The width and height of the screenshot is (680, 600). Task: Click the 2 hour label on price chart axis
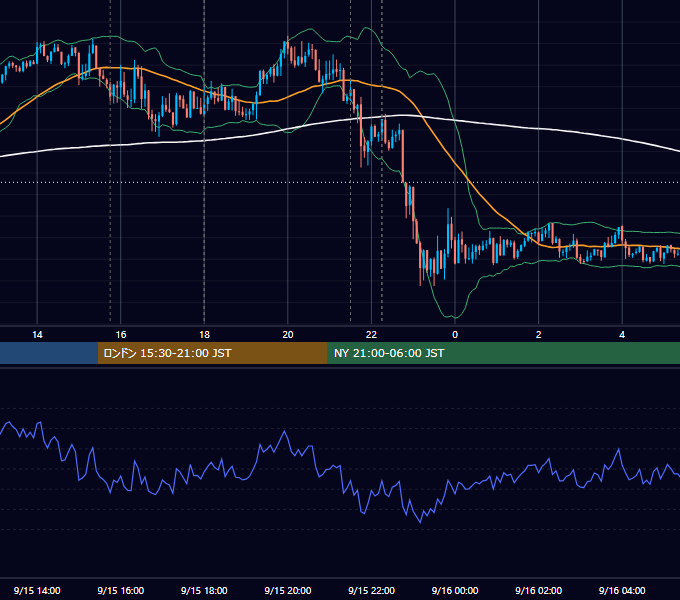pos(538,335)
